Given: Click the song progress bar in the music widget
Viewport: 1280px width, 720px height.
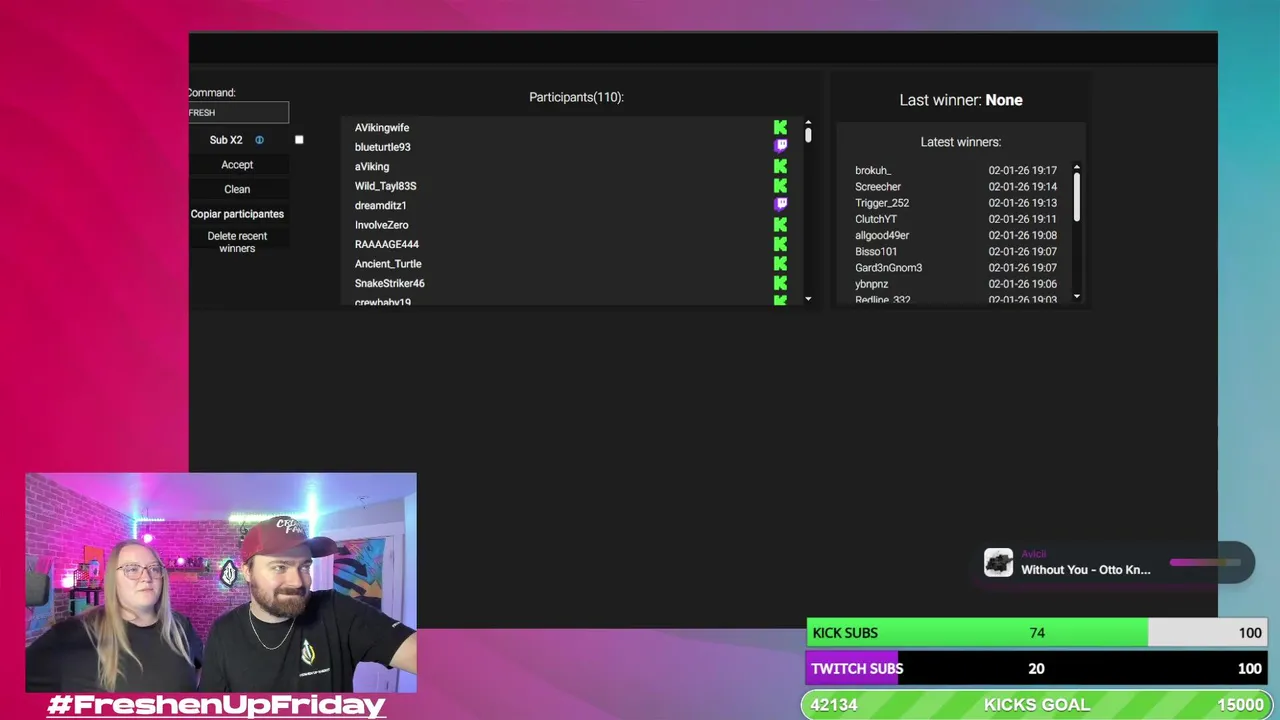Looking at the screenshot, I should point(1205,562).
